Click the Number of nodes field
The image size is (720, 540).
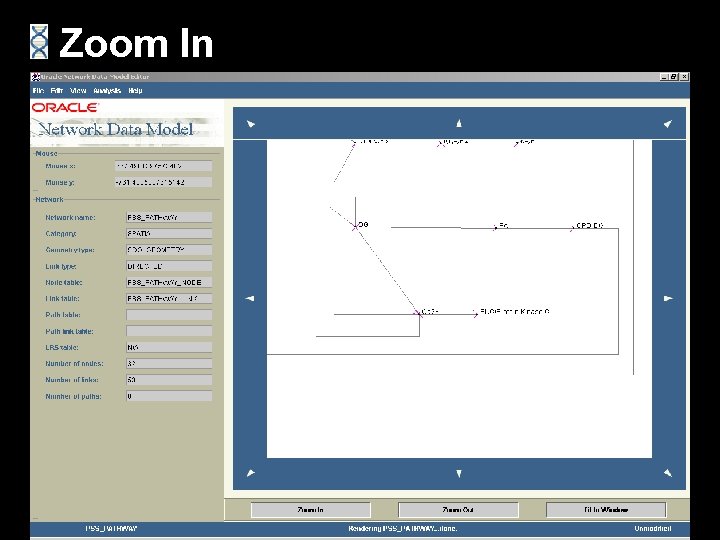pyautogui.click(x=169, y=364)
